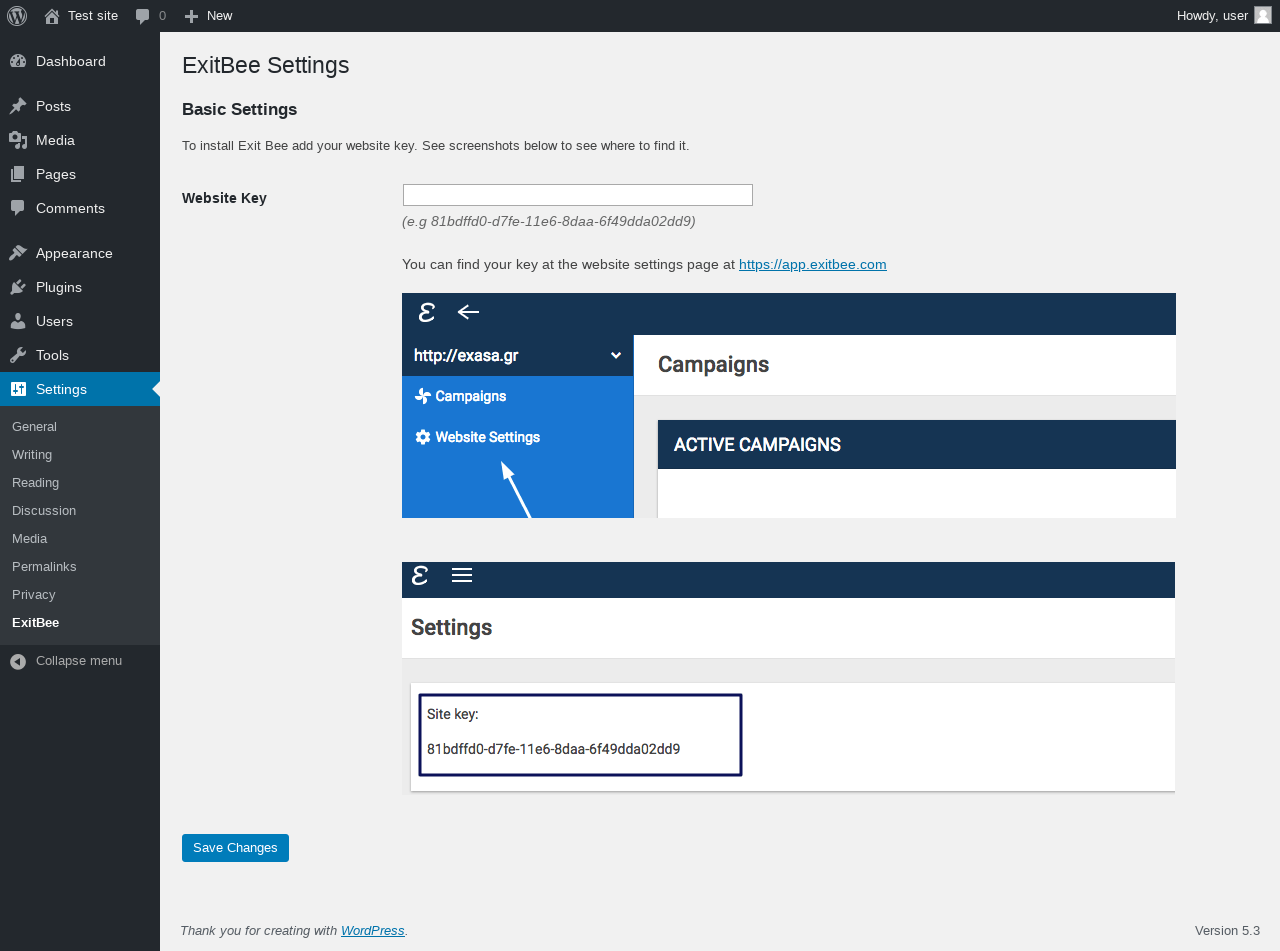Open Privacy settings submenu
This screenshot has width=1280, height=951.
[33, 594]
